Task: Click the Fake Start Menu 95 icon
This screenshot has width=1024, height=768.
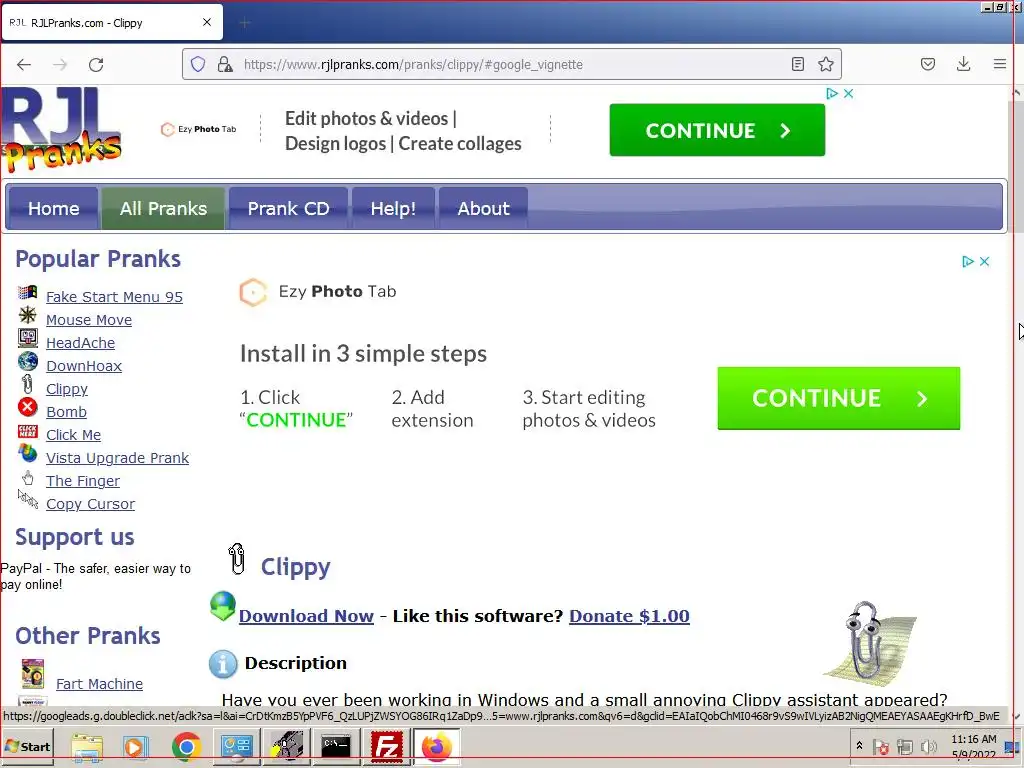Action: [27, 292]
